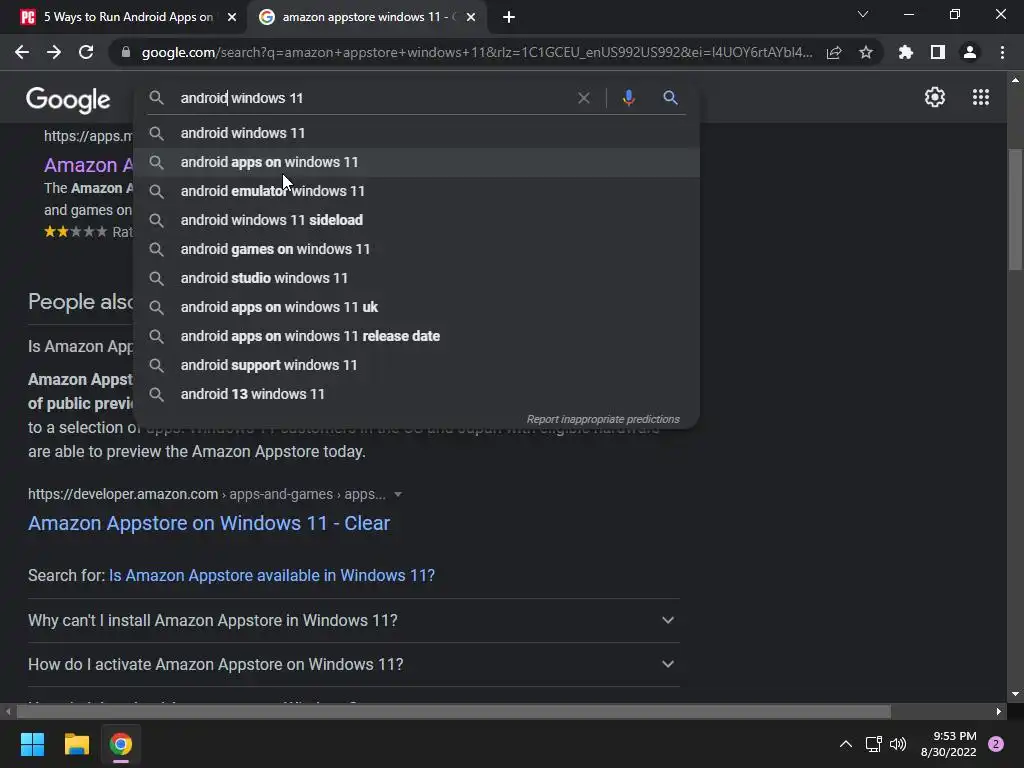Close the PCMag 5 Ways tab

pyautogui.click(x=232, y=18)
